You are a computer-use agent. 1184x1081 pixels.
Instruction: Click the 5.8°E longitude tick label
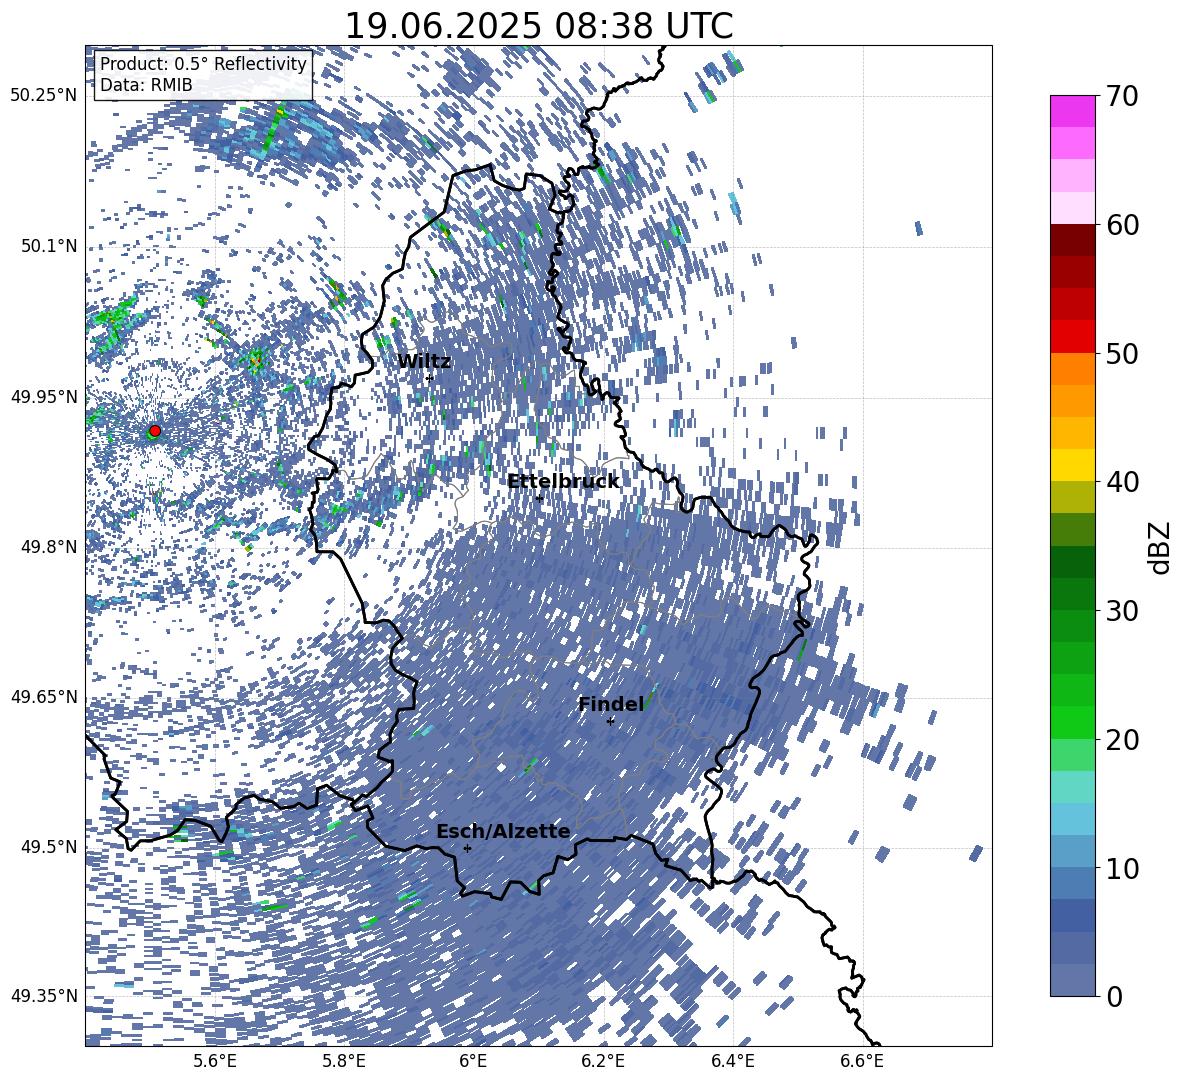344,1061
